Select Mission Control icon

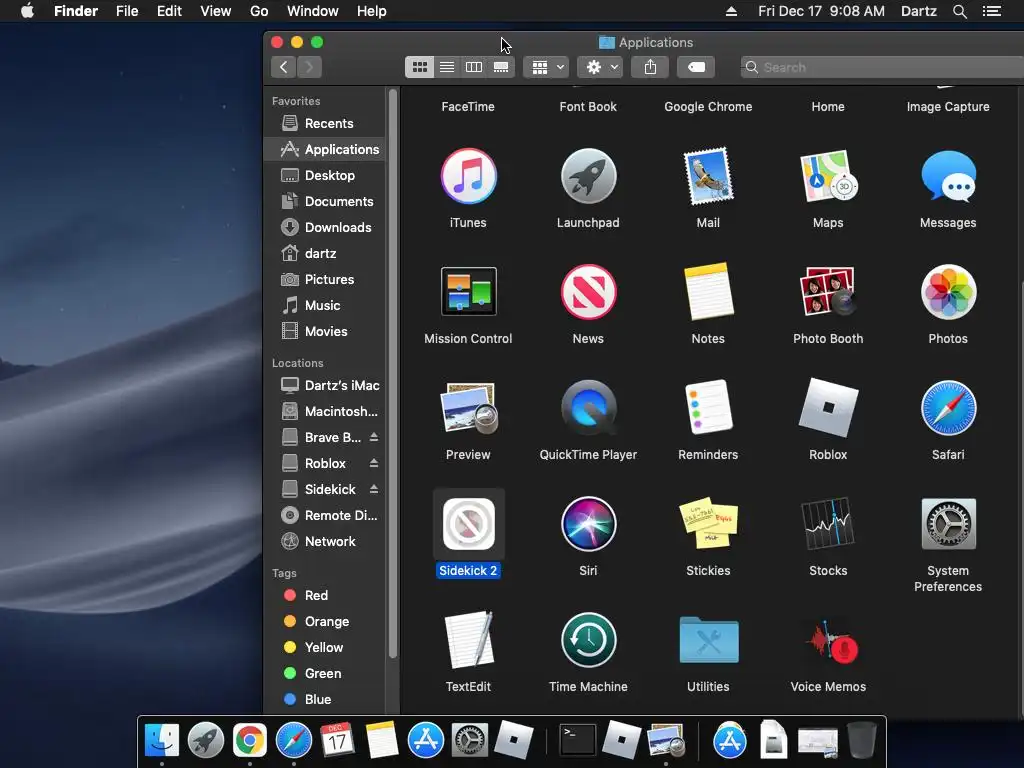(468, 291)
